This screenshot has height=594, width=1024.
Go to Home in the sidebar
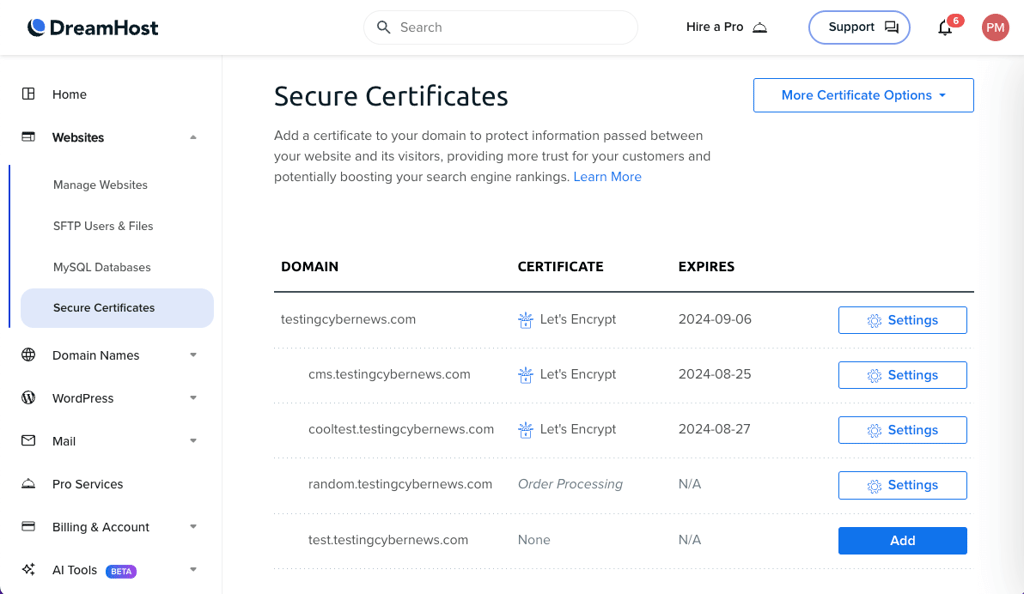pos(69,95)
